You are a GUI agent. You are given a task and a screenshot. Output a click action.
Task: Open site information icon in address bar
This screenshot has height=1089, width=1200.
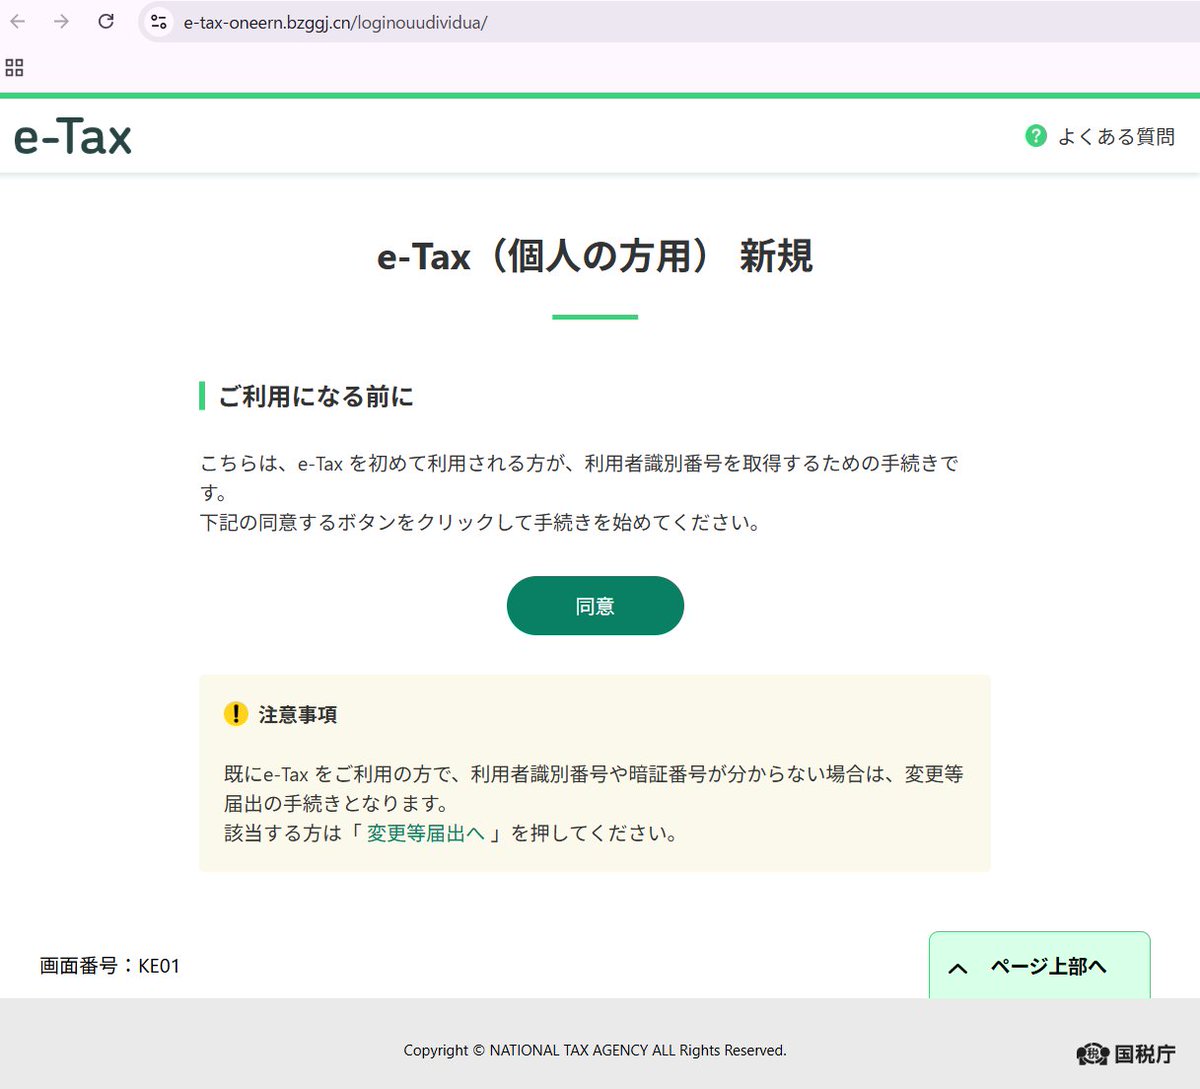pyautogui.click(x=158, y=21)
